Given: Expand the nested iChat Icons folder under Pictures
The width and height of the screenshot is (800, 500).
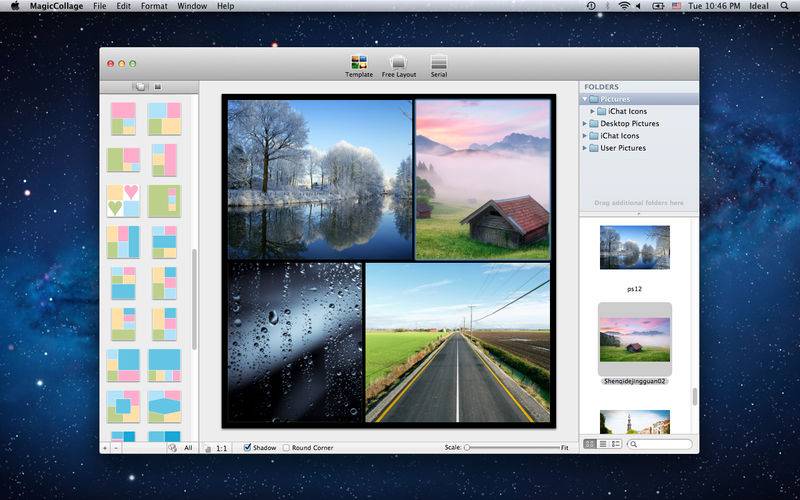Looking at the screenshot, I should click(x=592, y=111).
